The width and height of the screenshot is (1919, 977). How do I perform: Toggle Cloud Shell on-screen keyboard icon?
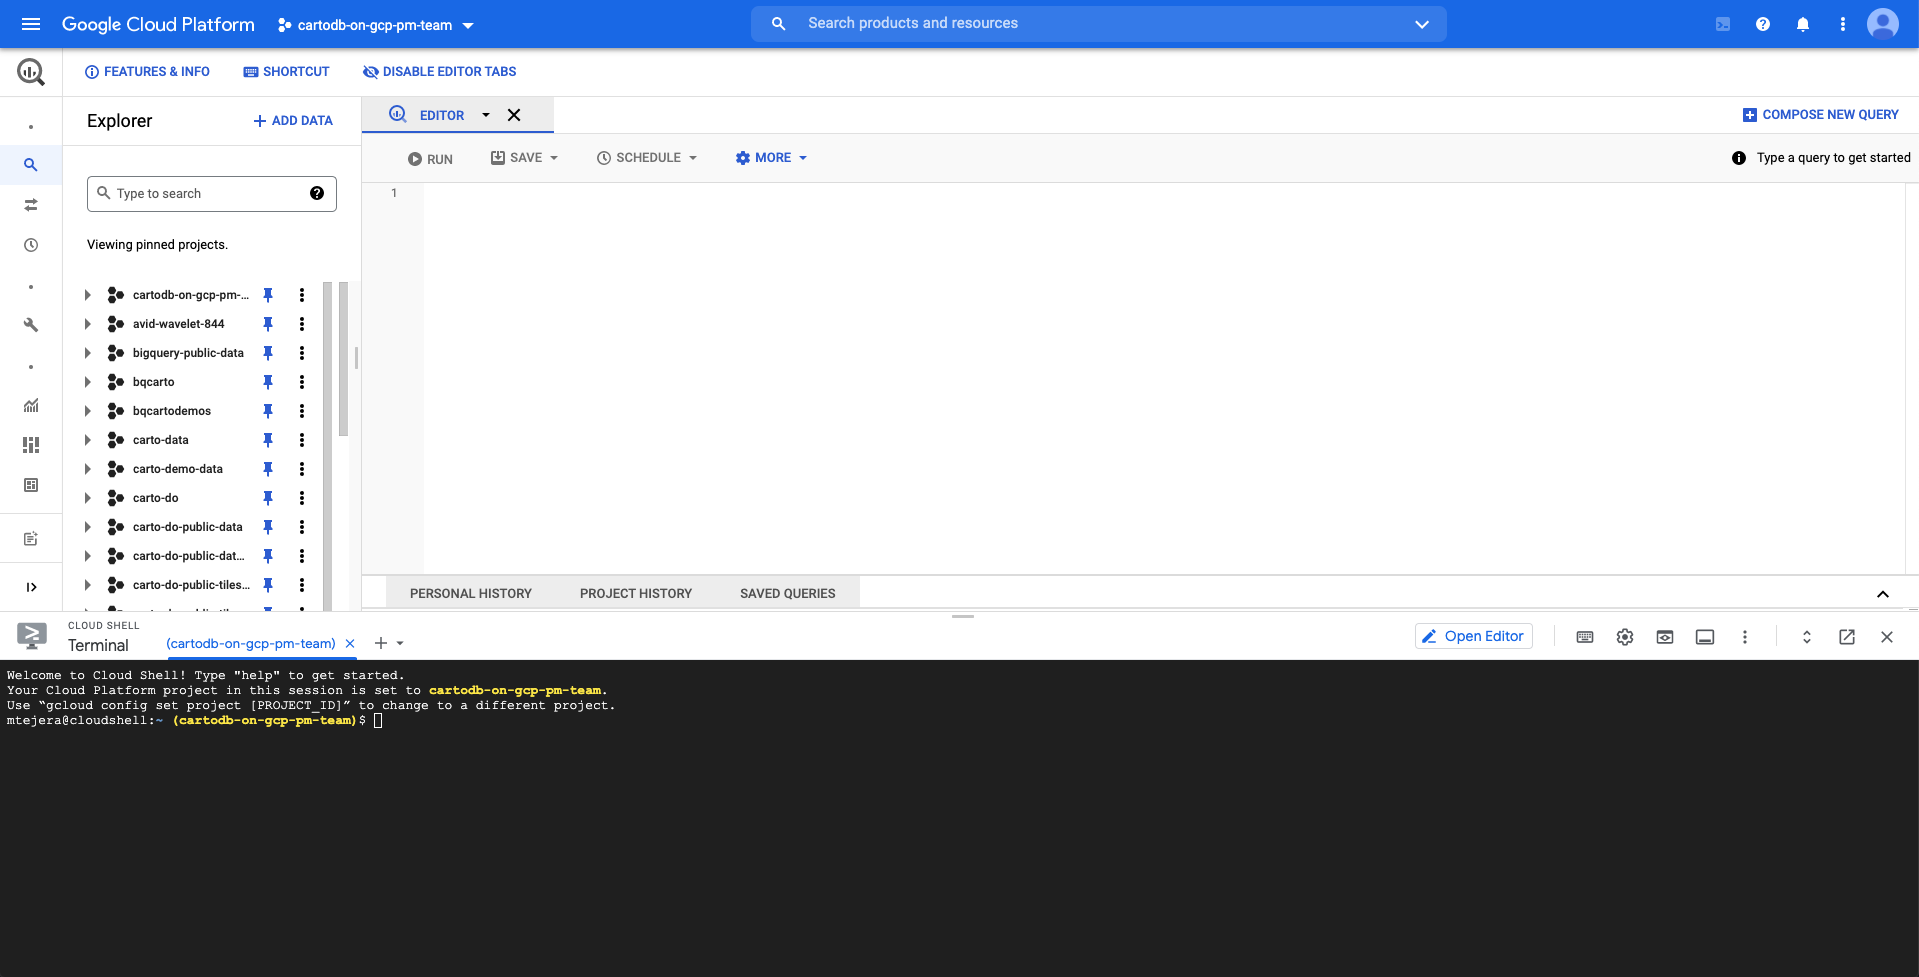tap(1585, 637)
